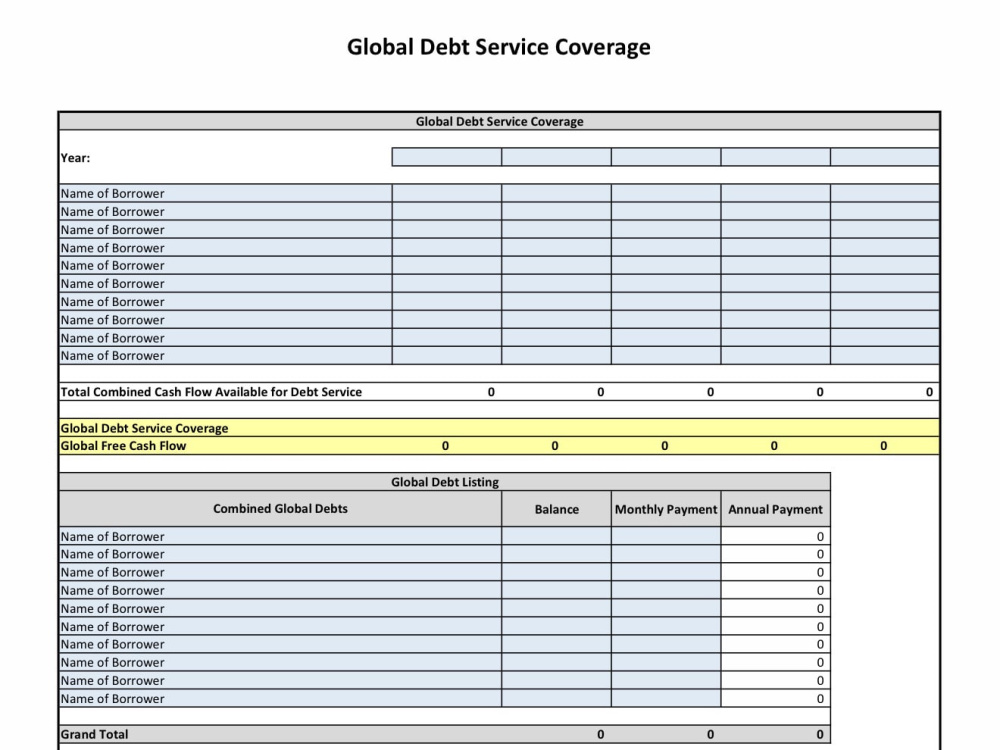Click the first Annual Payment value of 0

tap(820, 536)
